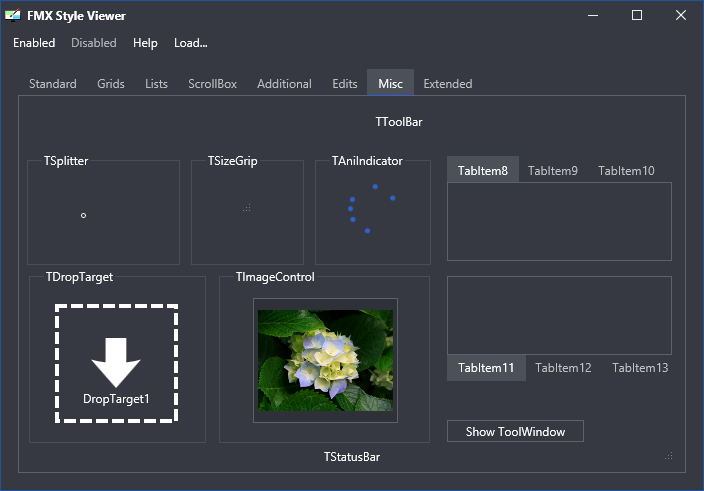Select the TabItem10 tab
This screenshot has height=491, width=704.
(x=626, y=171)
